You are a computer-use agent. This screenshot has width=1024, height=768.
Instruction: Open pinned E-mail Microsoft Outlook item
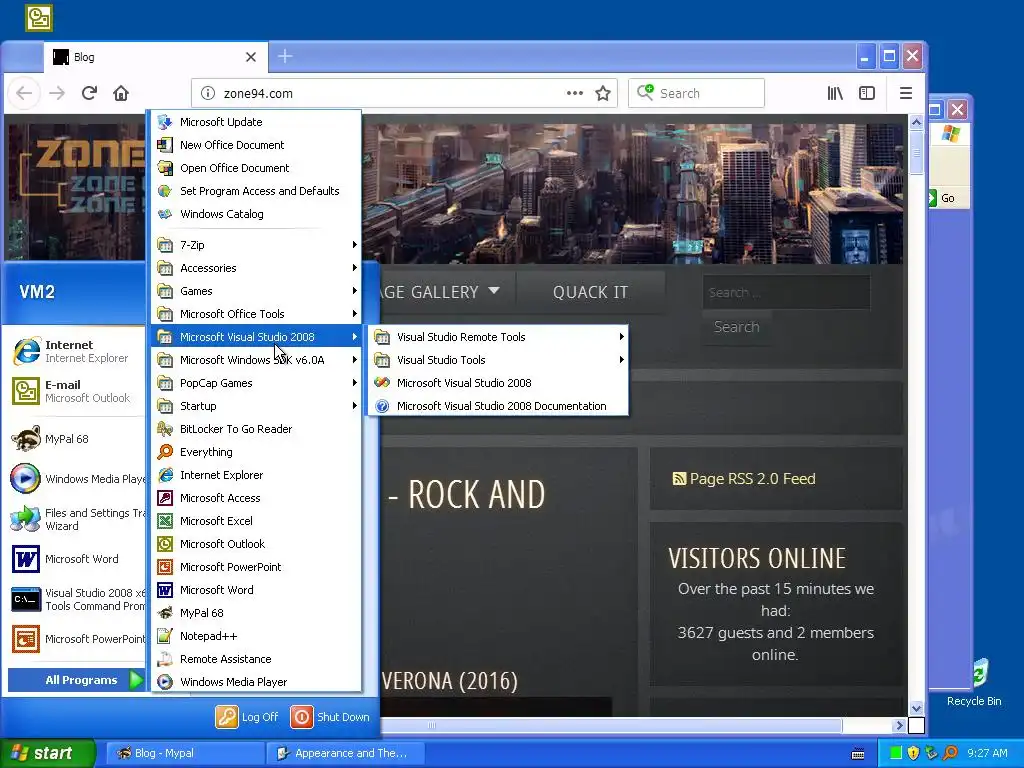(x=76, y=391)
